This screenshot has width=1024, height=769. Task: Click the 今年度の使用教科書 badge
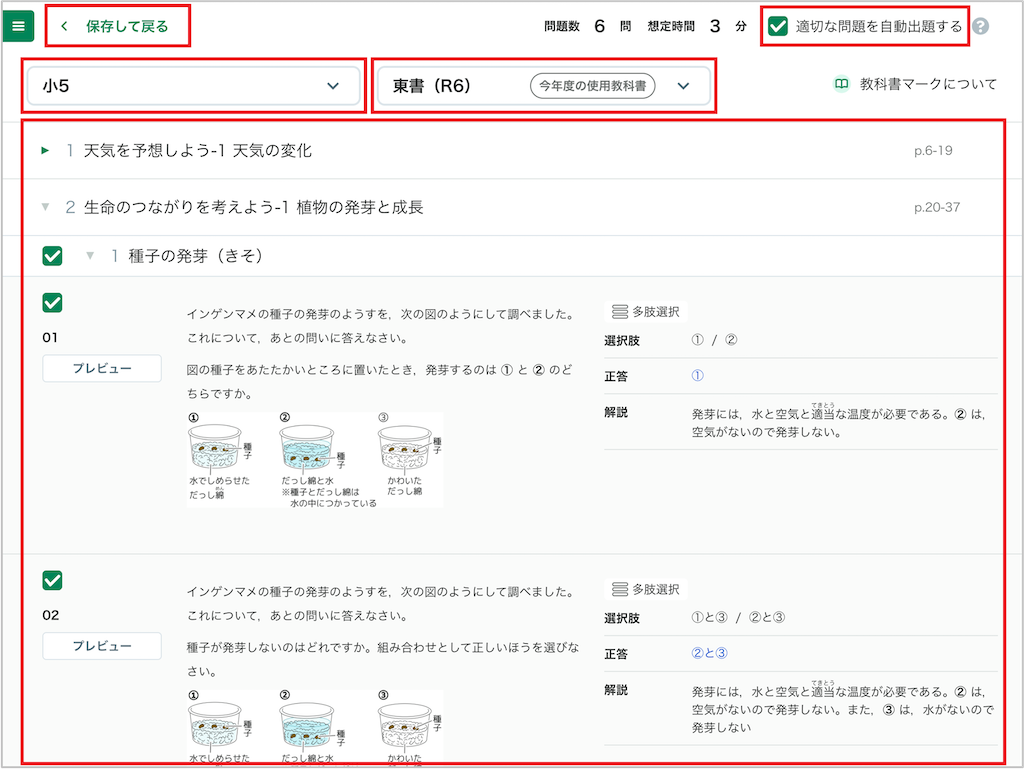(592, 86)
